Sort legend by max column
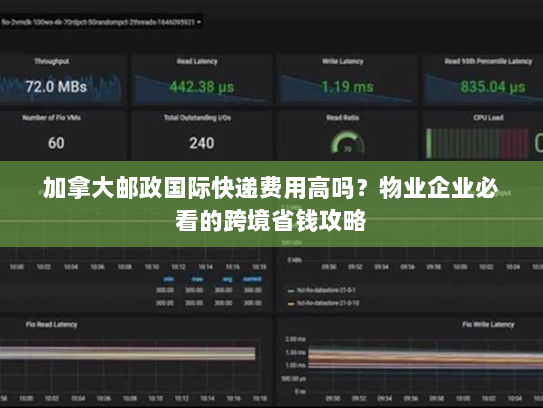Image resolution: width=543 pixels, height=408 pixels. [197, 279]
